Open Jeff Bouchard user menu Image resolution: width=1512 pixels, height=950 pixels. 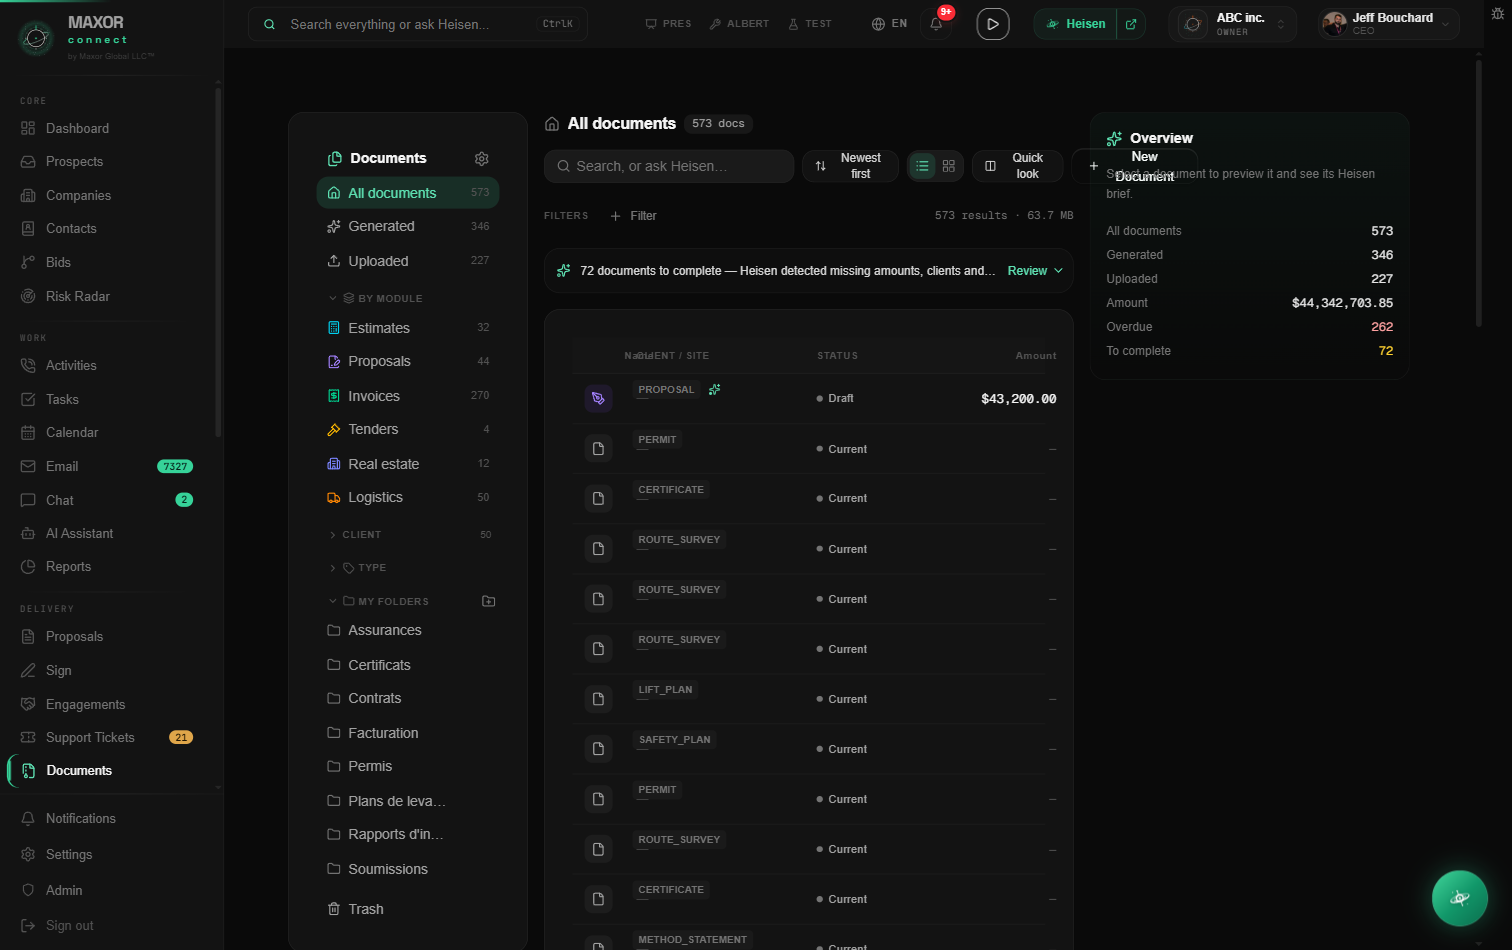[1388, 24]
